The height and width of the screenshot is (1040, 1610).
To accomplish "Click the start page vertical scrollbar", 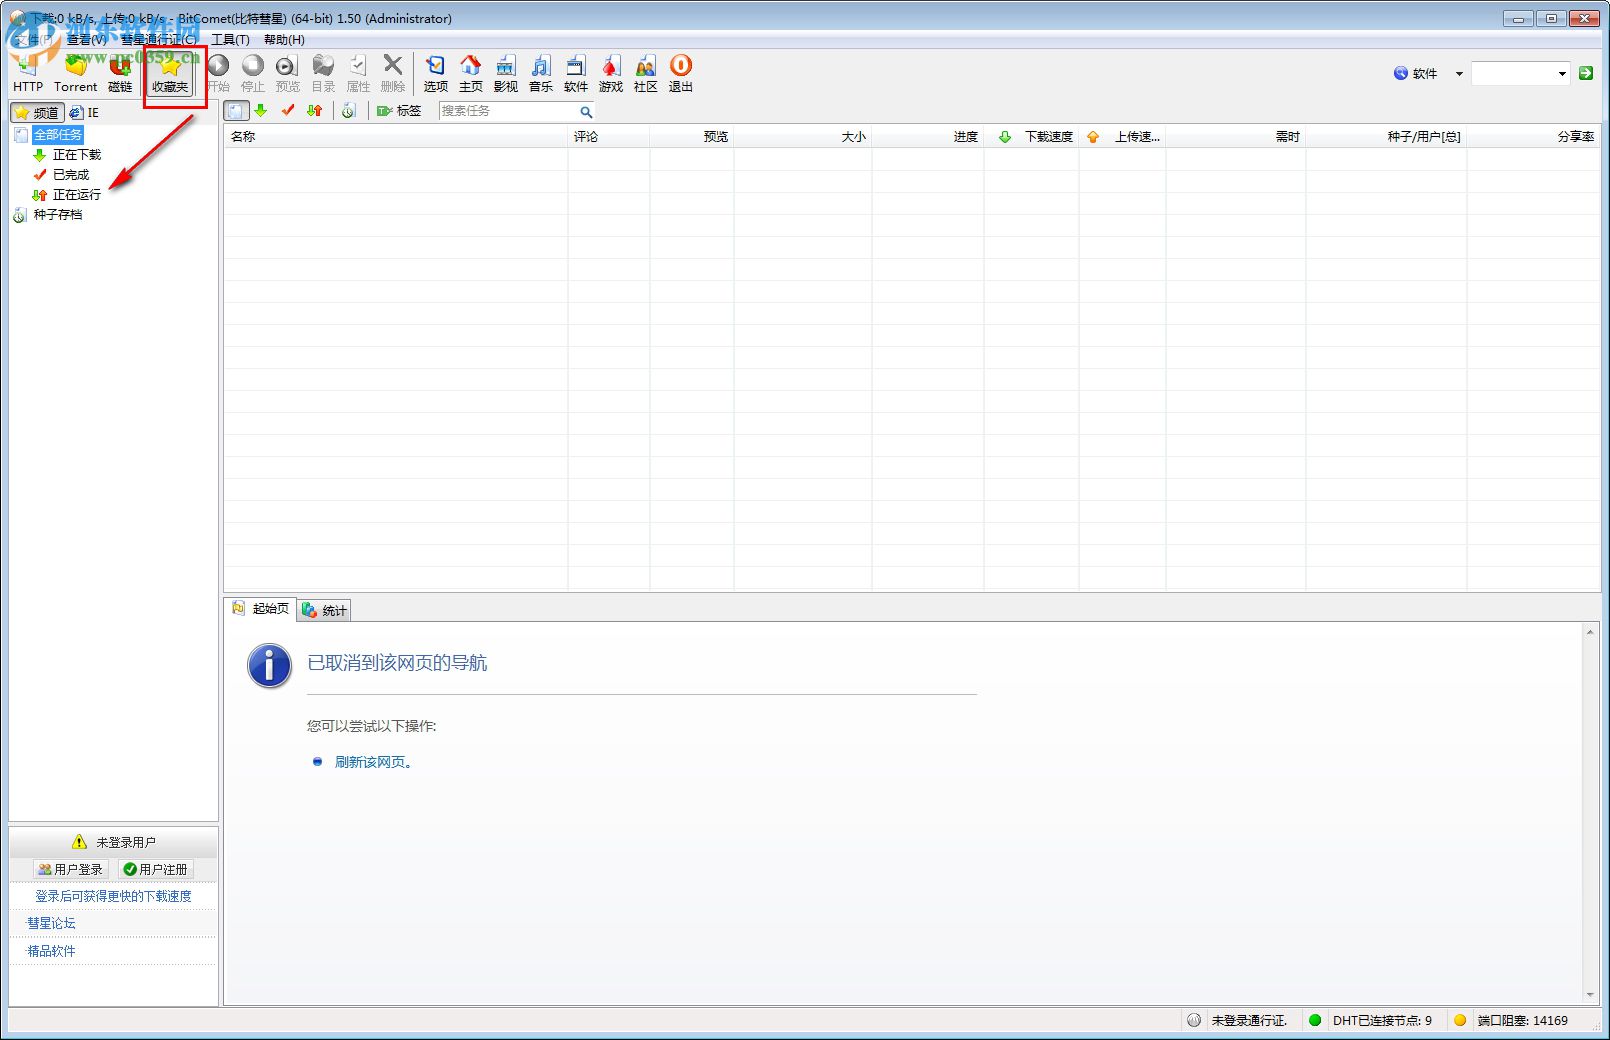I will (1590, 812).
